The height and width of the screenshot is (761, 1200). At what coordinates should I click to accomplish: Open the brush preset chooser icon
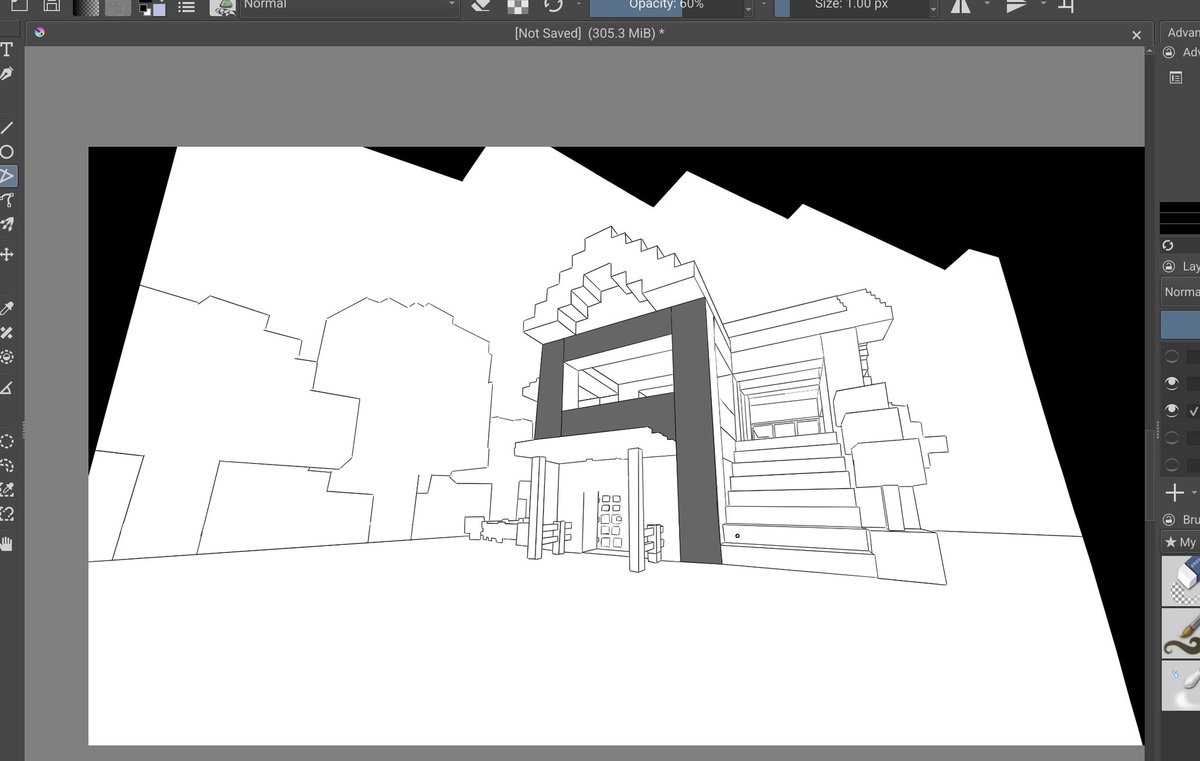click(222, 6)
